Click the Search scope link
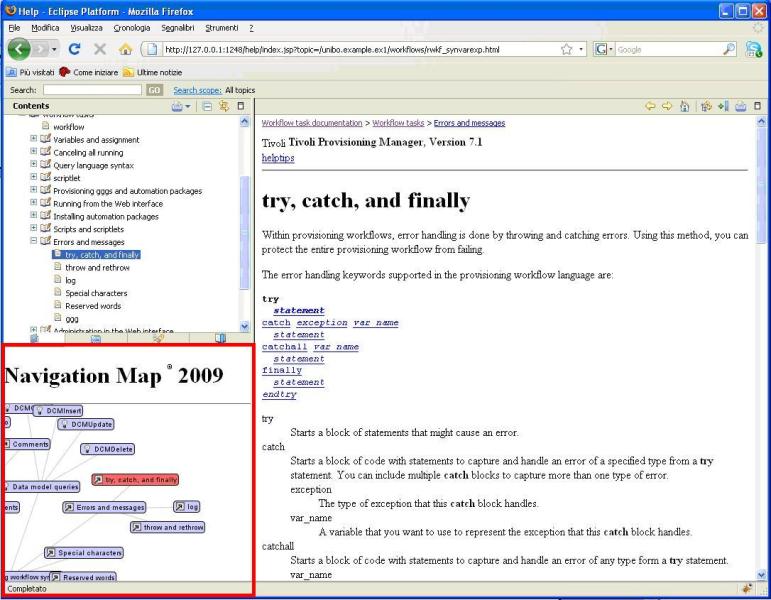Viewport: 771px width, 600px height. [x=199, y=89]
